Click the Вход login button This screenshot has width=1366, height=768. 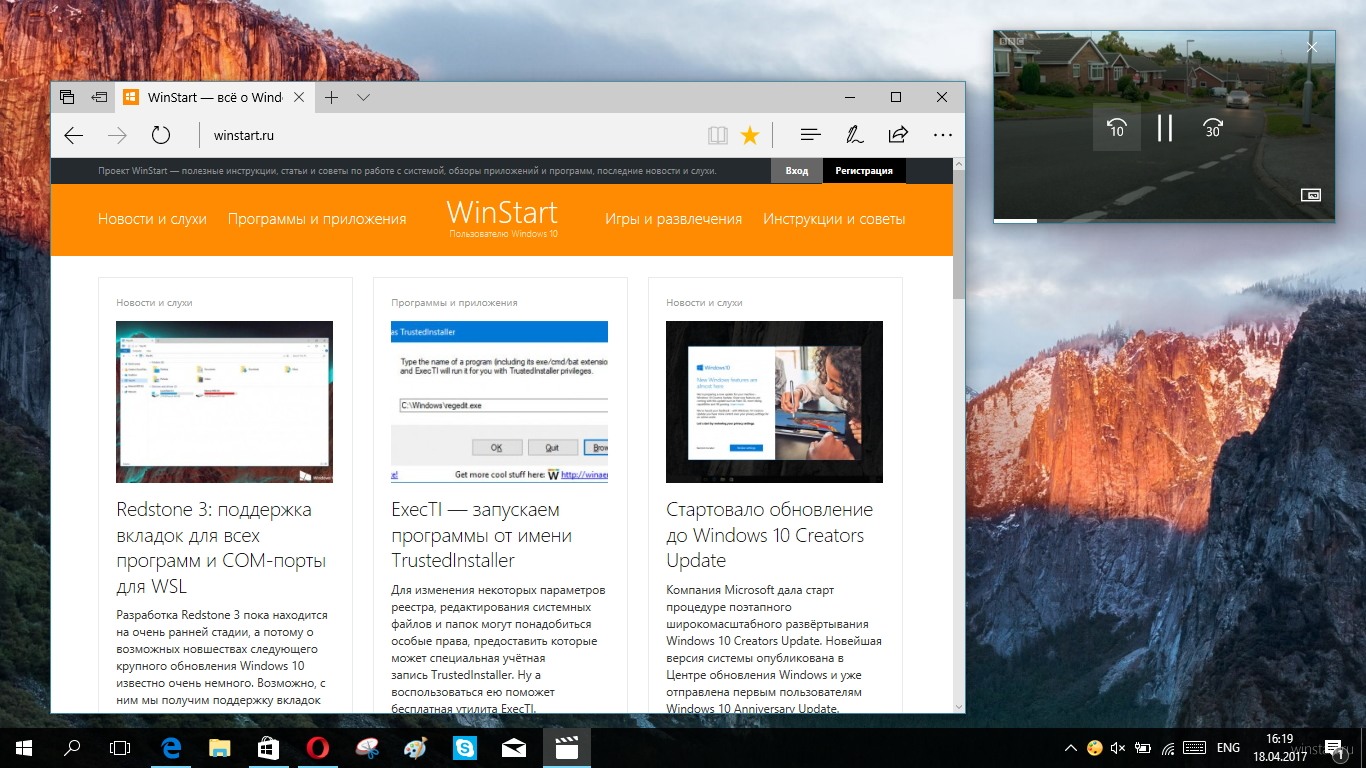[x=797, y=171]
